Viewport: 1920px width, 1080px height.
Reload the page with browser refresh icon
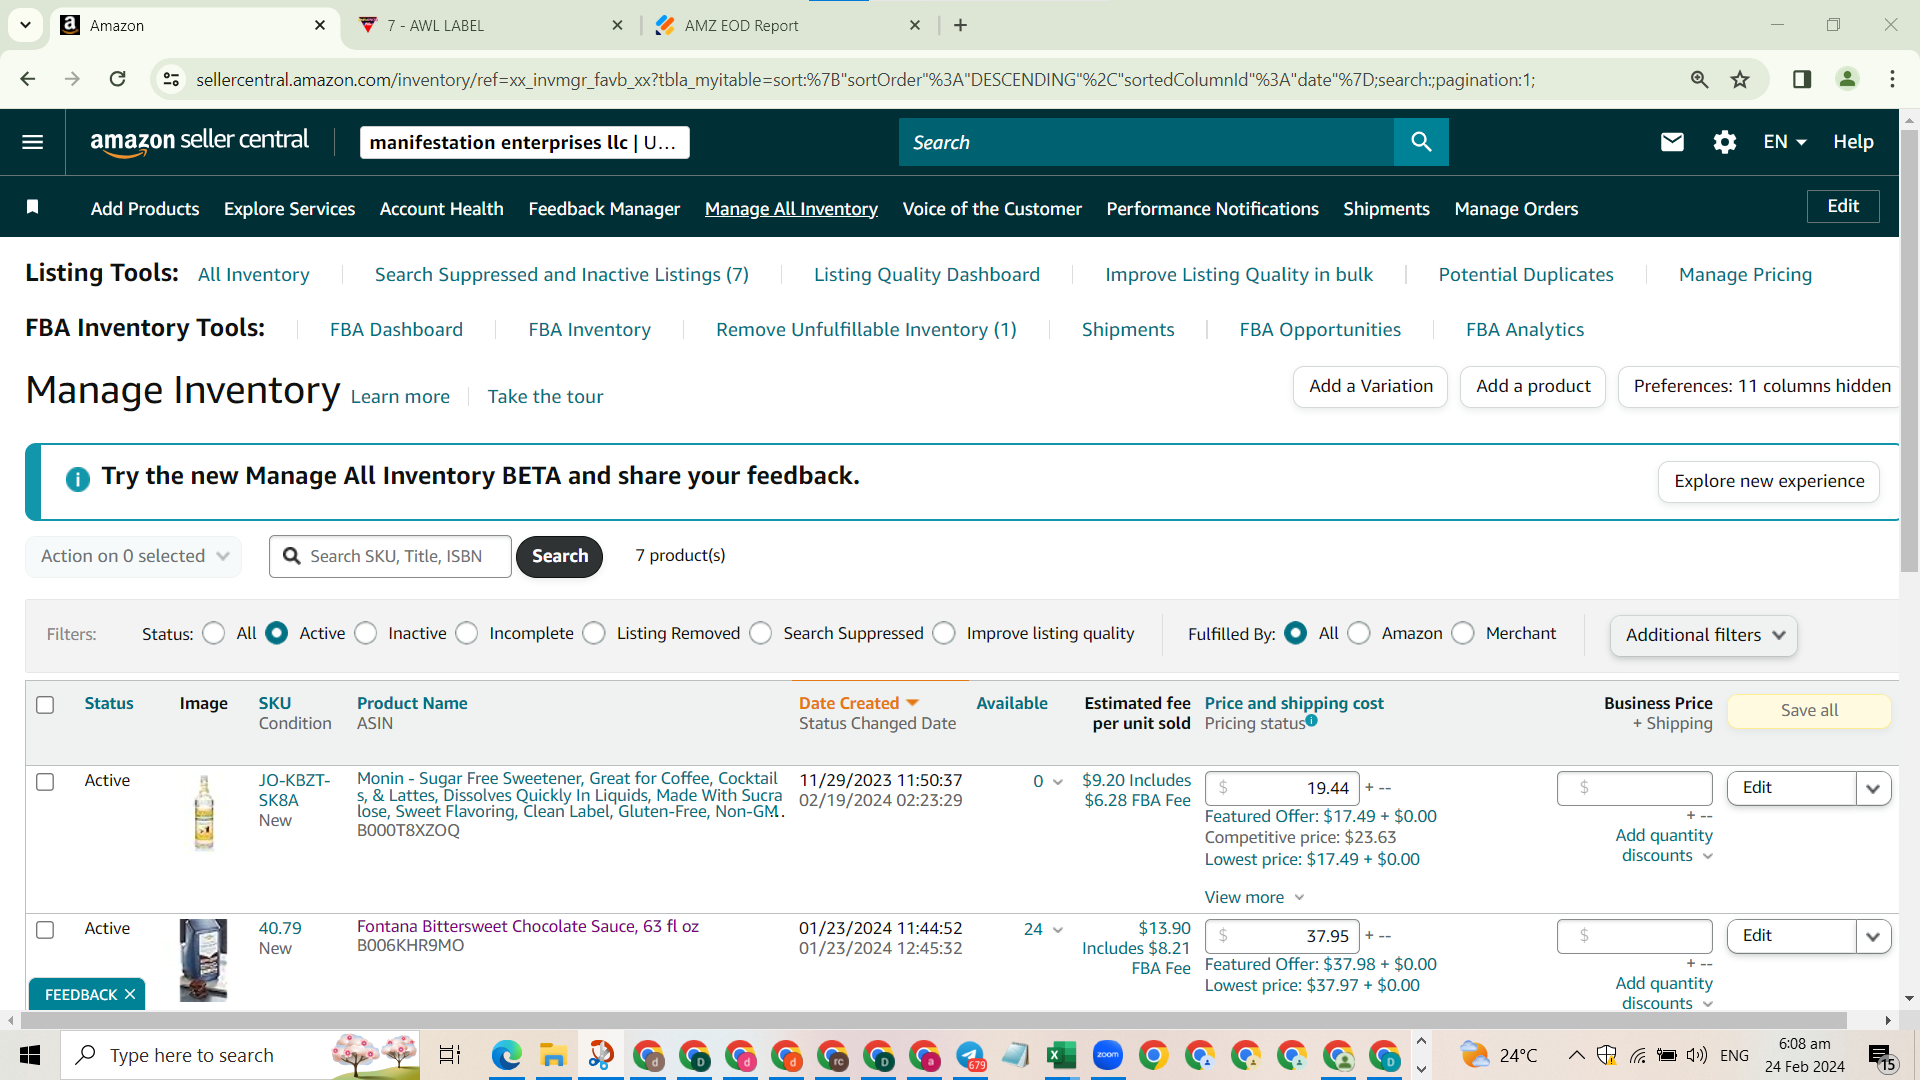[x=118, y=79]
